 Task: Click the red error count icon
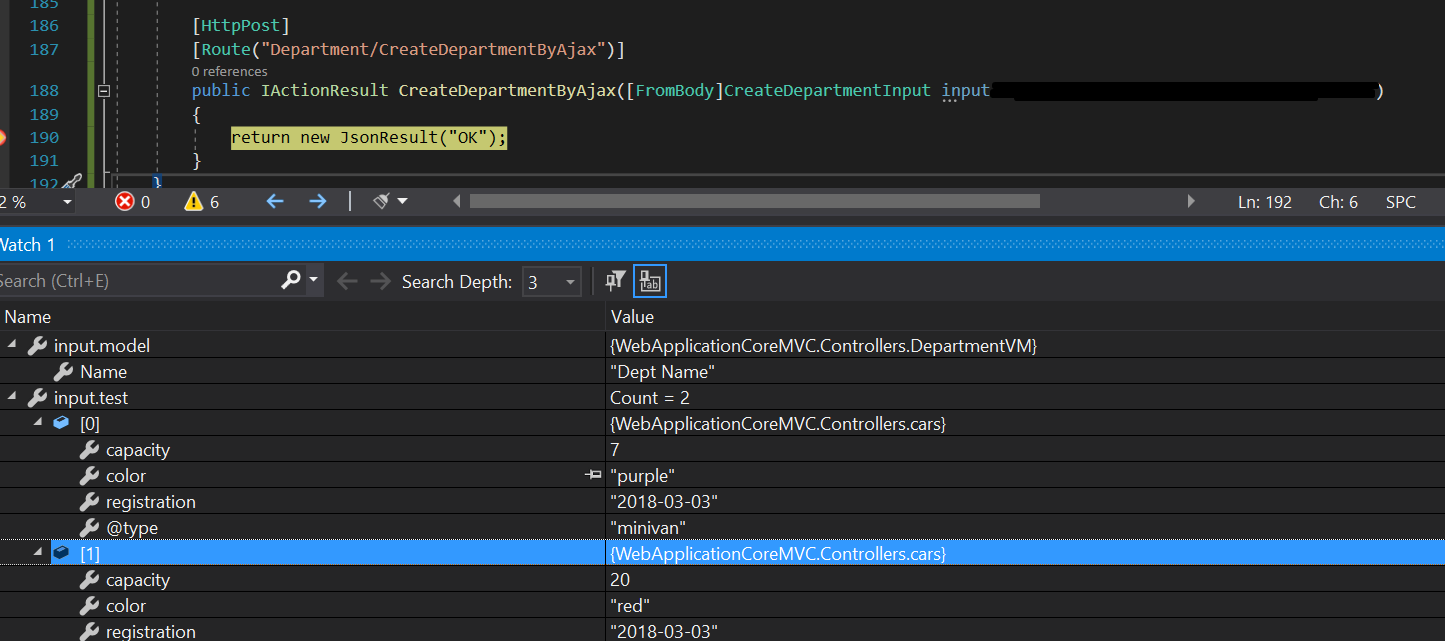coord(125,202)
